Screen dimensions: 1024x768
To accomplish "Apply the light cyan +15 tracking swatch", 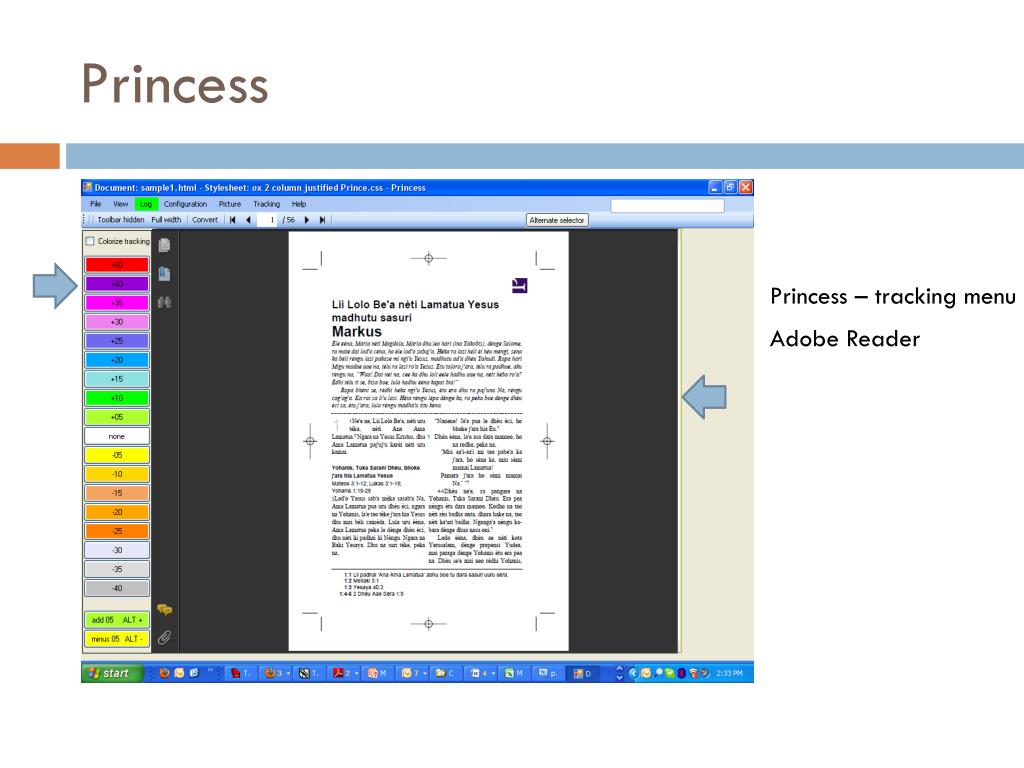I will pyautogui.click(x=117, y=379).
